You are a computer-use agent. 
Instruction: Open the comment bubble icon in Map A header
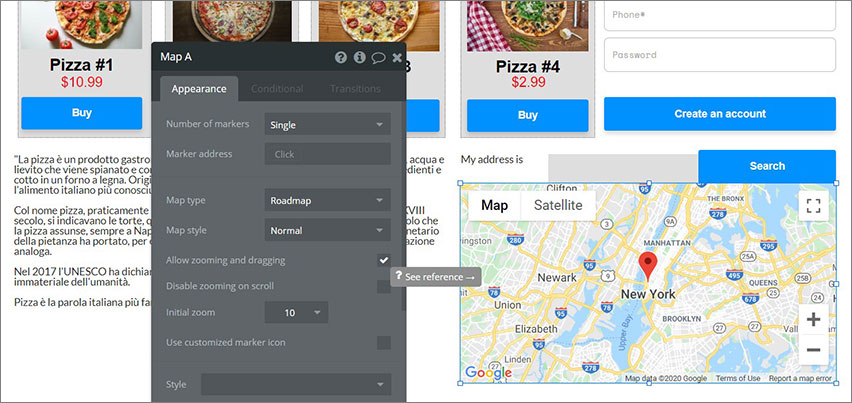[378, 58]
